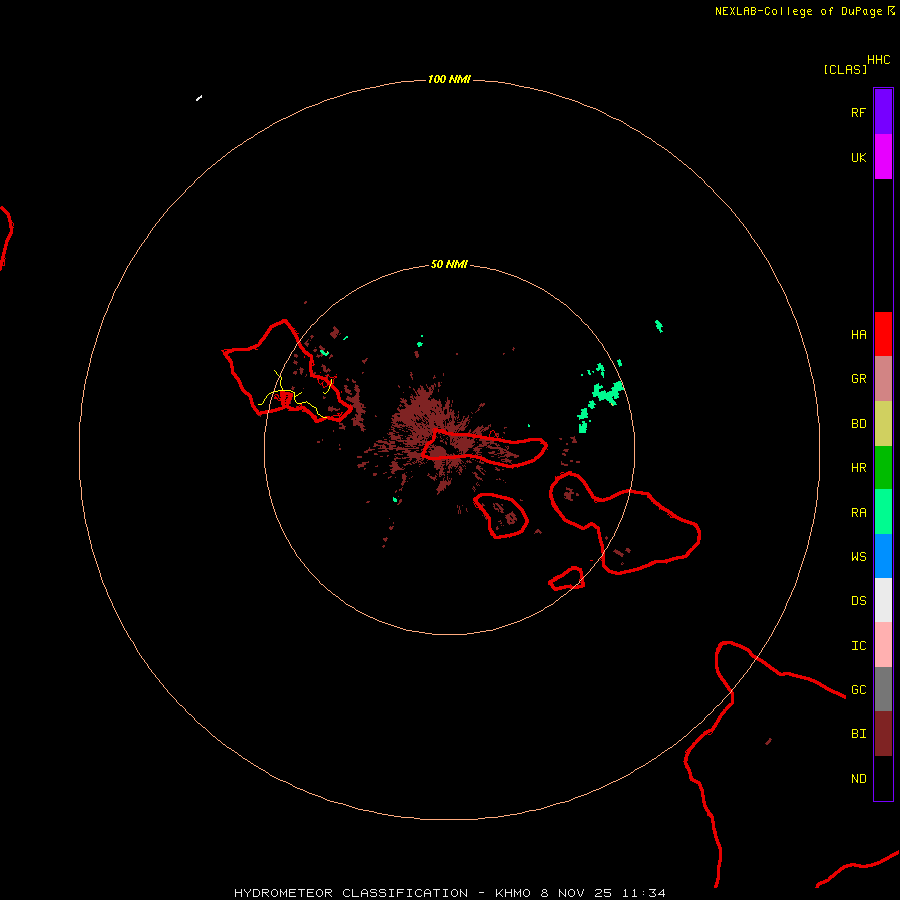
Task: Click the [CLAS] legend header
Action: (x=845, y=69)
